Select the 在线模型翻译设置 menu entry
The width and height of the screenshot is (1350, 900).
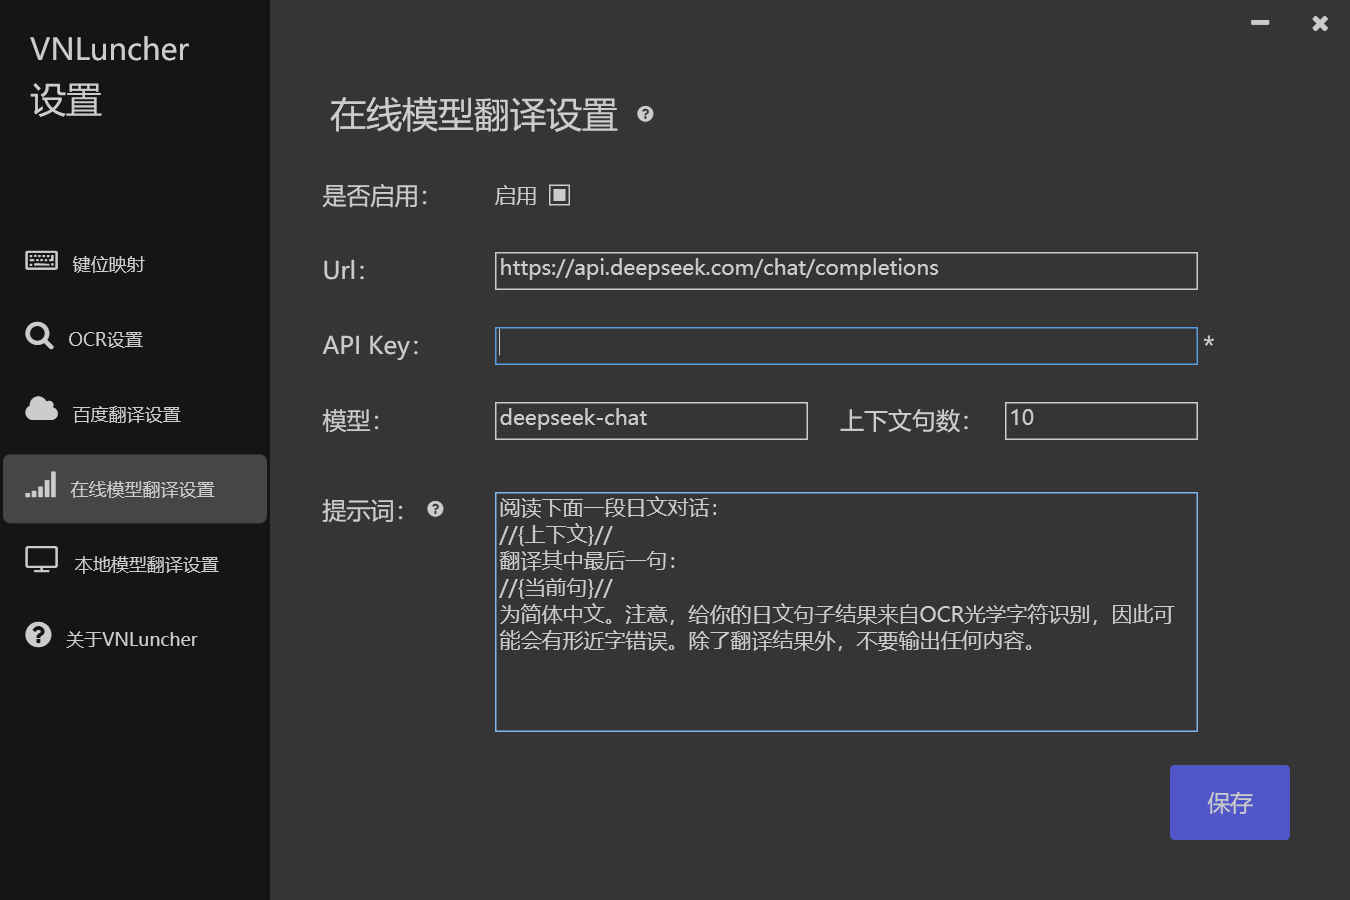click(135, 489)
